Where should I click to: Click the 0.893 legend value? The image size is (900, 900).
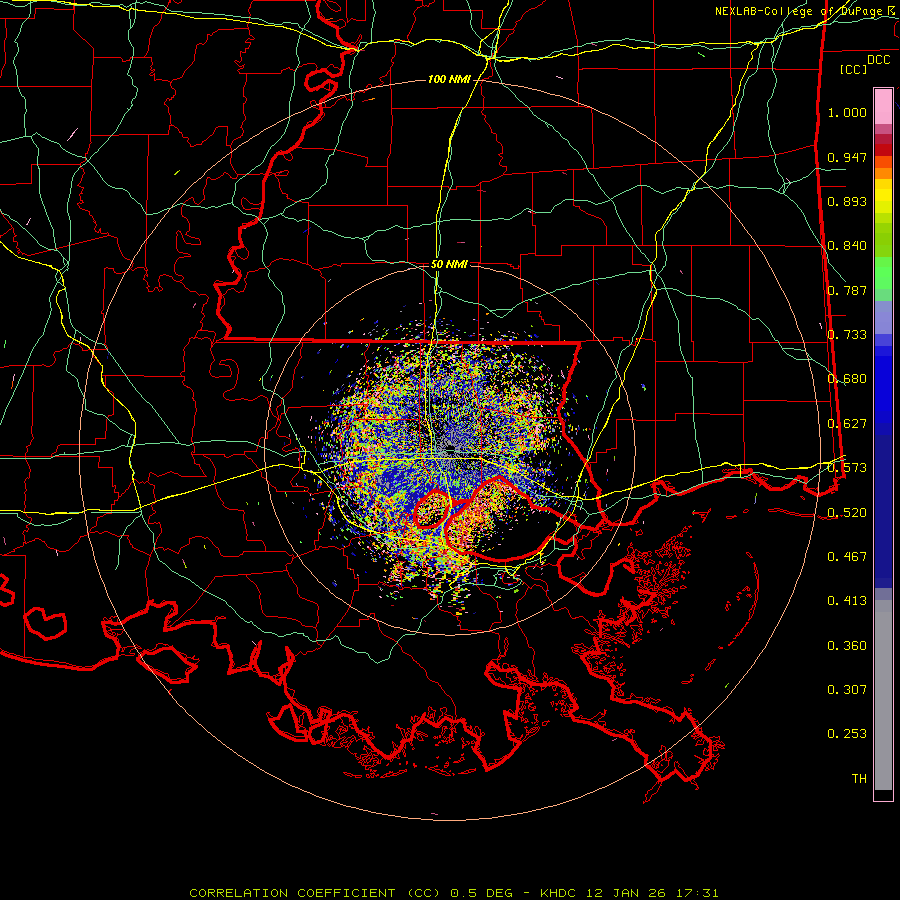(847, 201)
